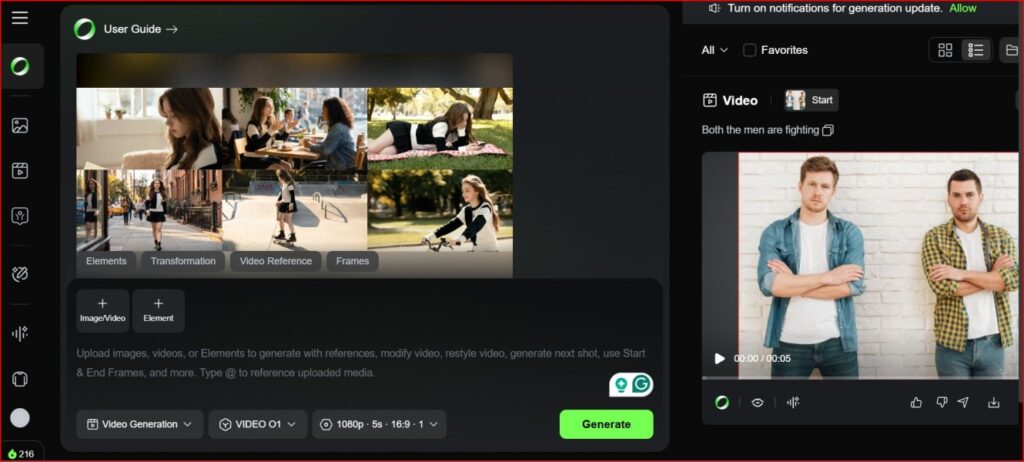
Task: Allow generation notifications
Action: (x=963, y=8)
